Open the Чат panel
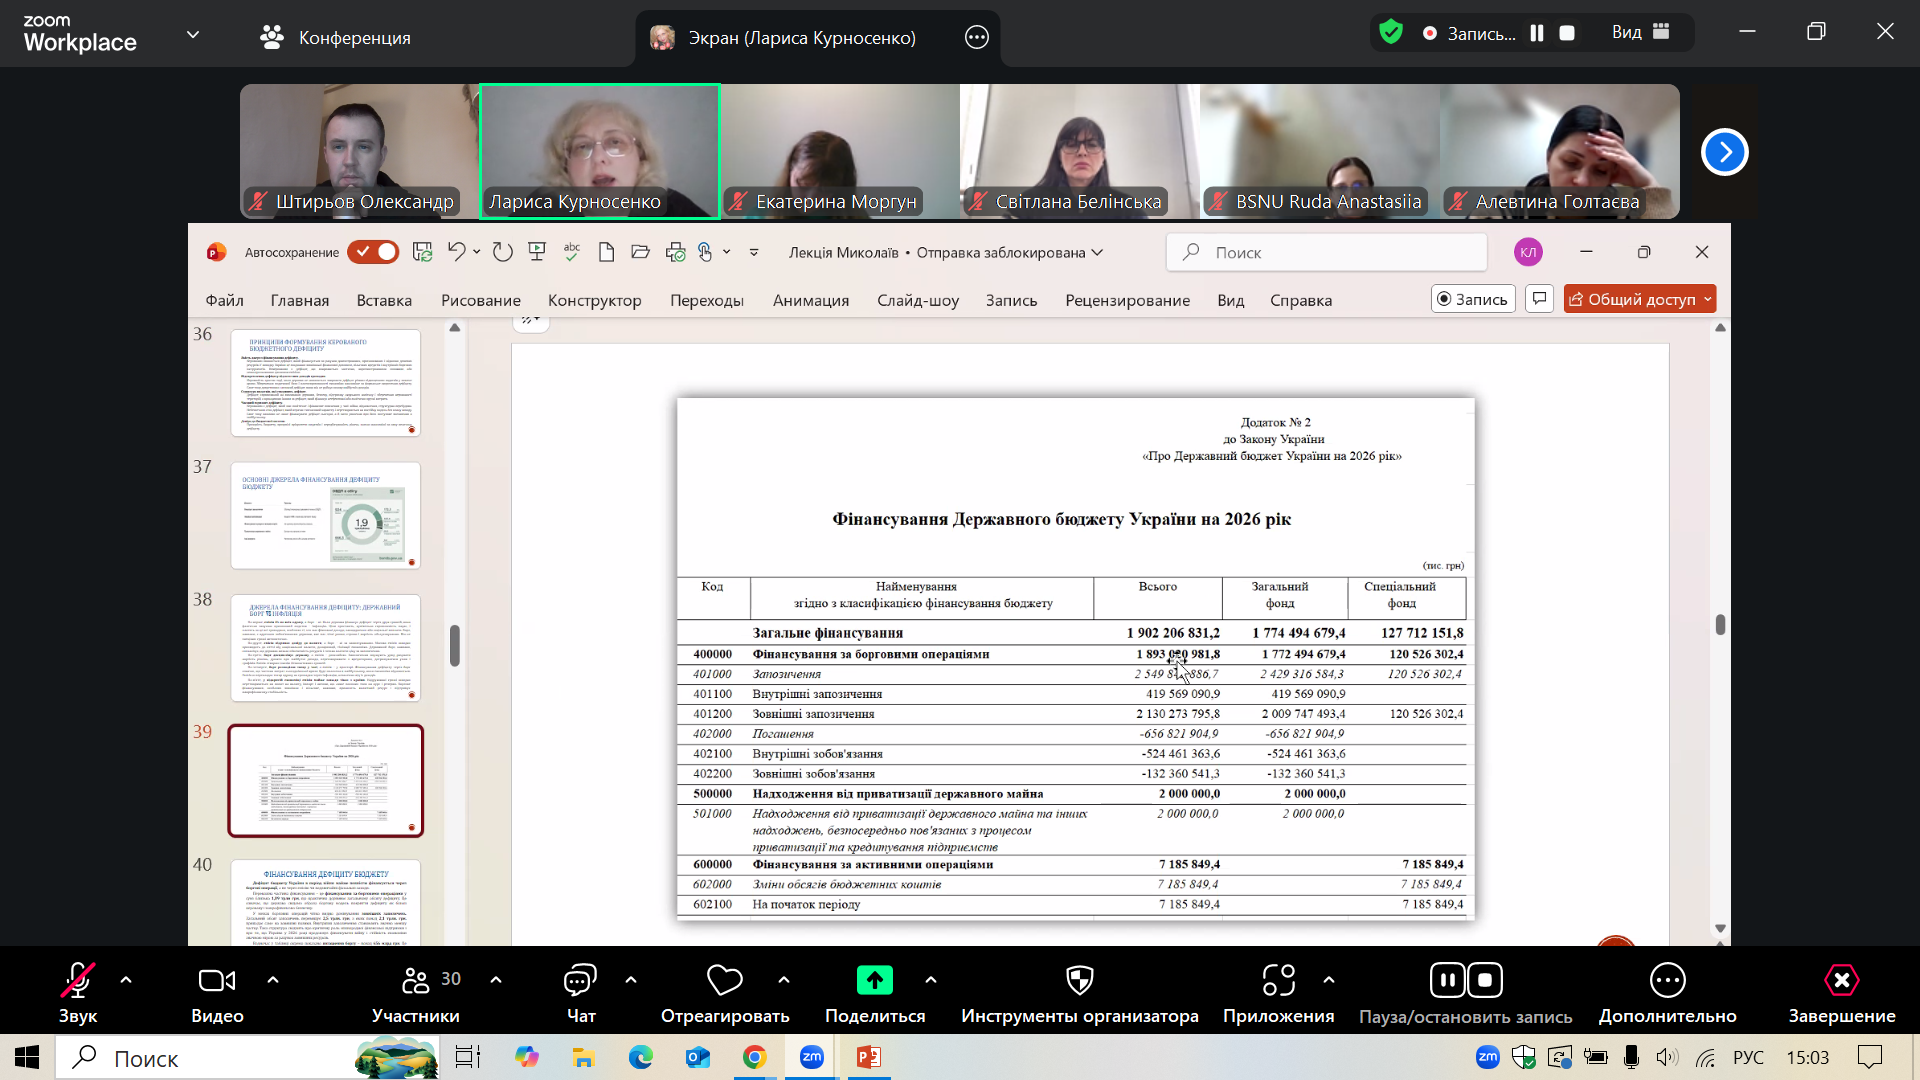 pyautogui.click(x=580, y=981)
